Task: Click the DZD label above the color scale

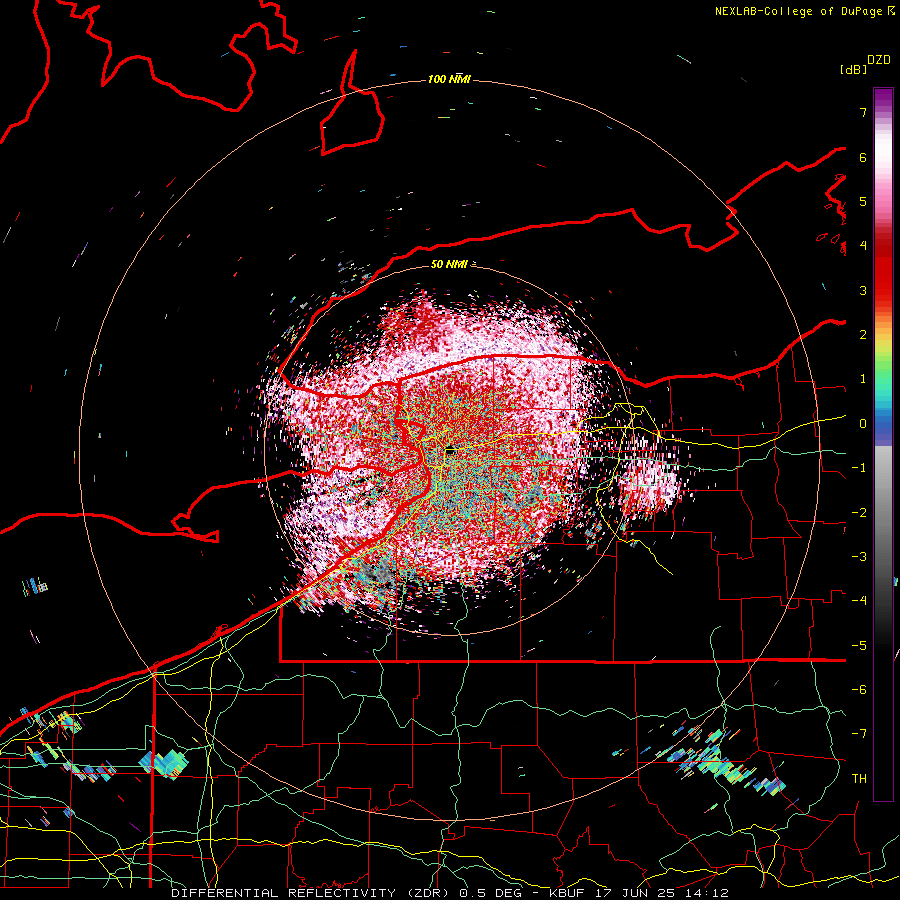Action: [879, 60]
